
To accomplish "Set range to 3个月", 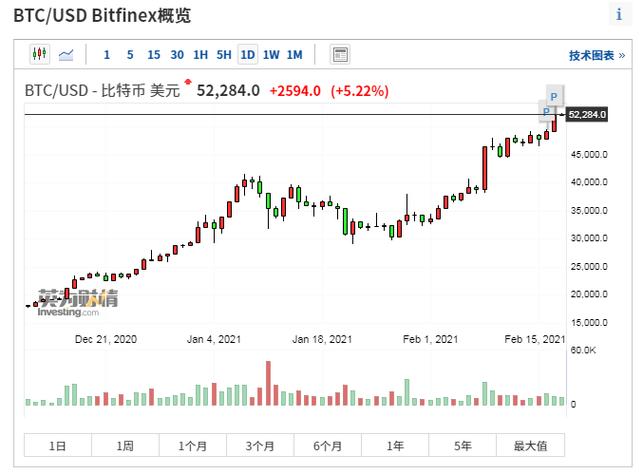I will (x=260, y=445).
